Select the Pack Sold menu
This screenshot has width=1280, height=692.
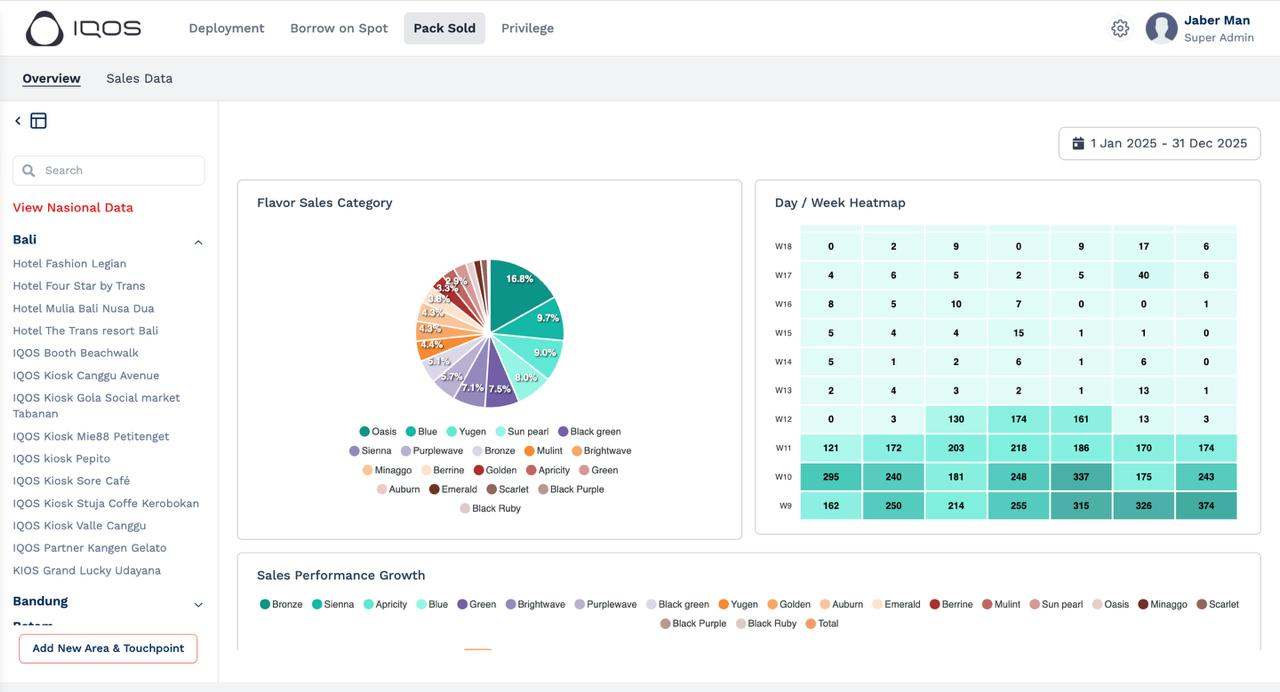pos(444,28)
